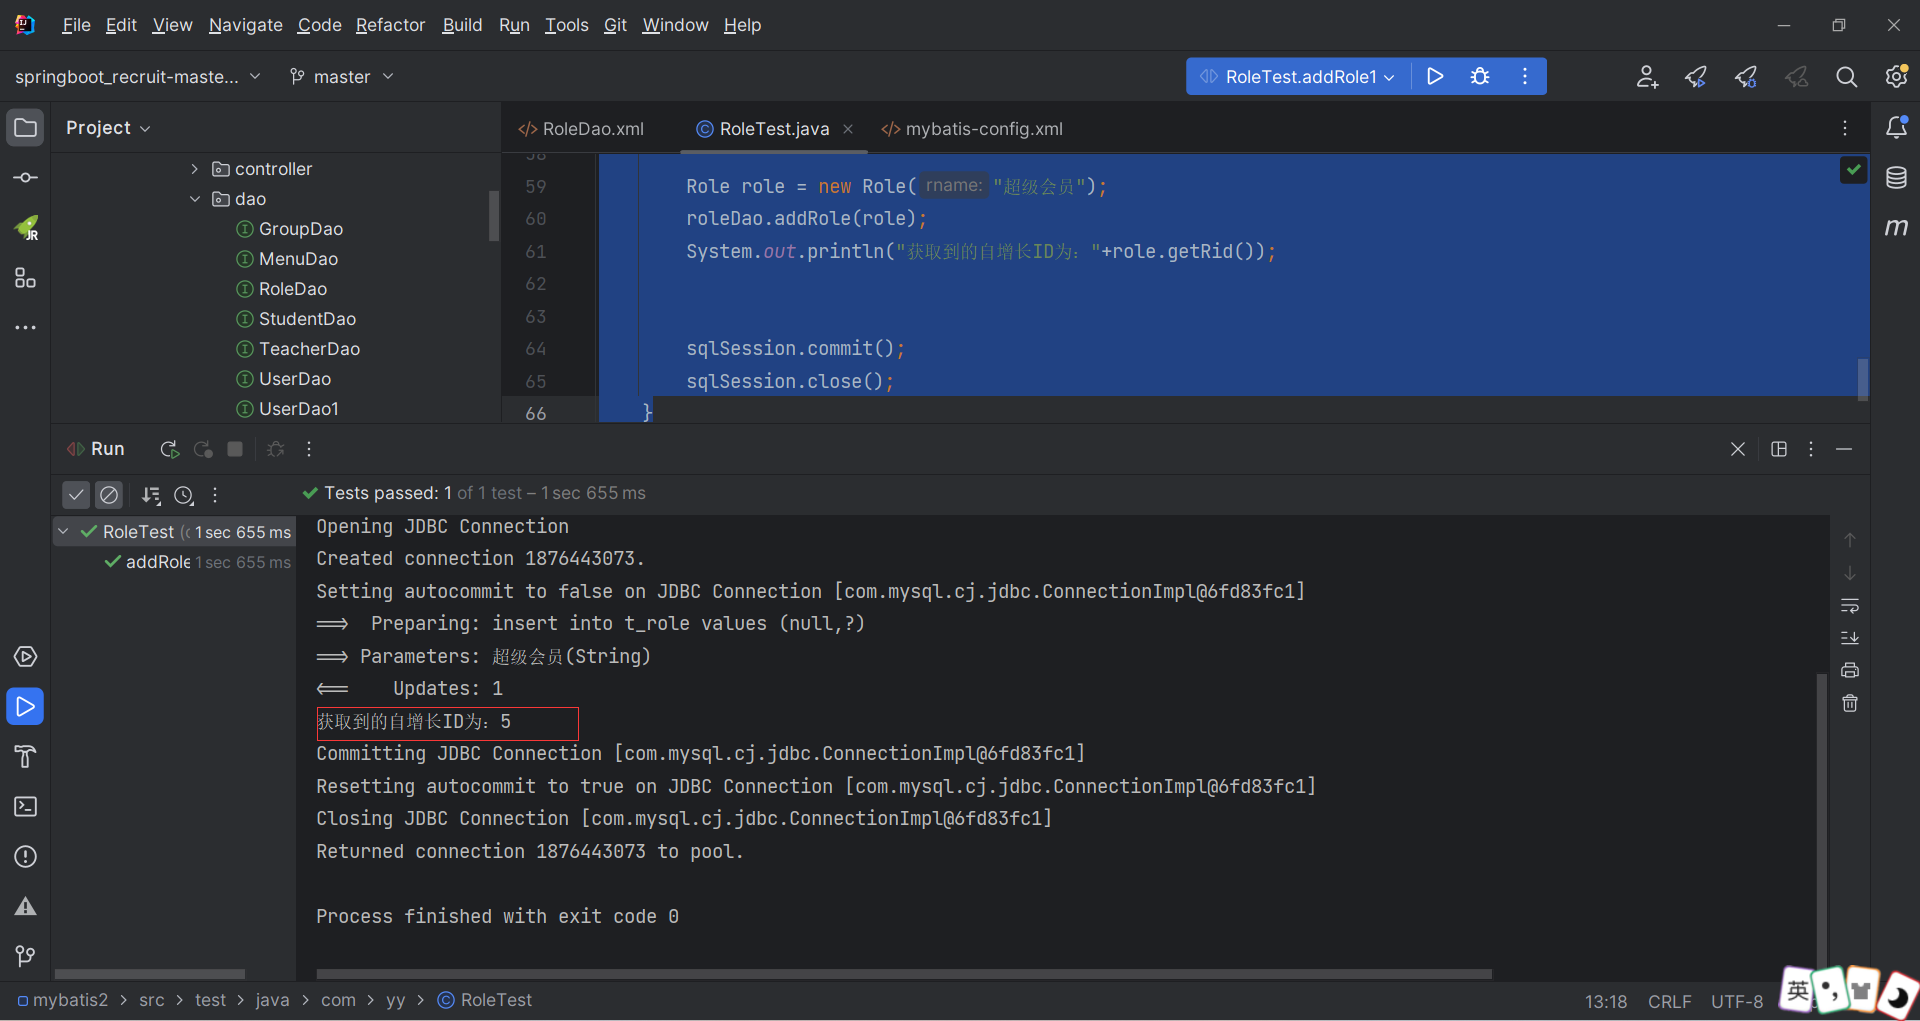
Task: Open Search Everywhere with the magnifier icon
Action: point(1846,76)
